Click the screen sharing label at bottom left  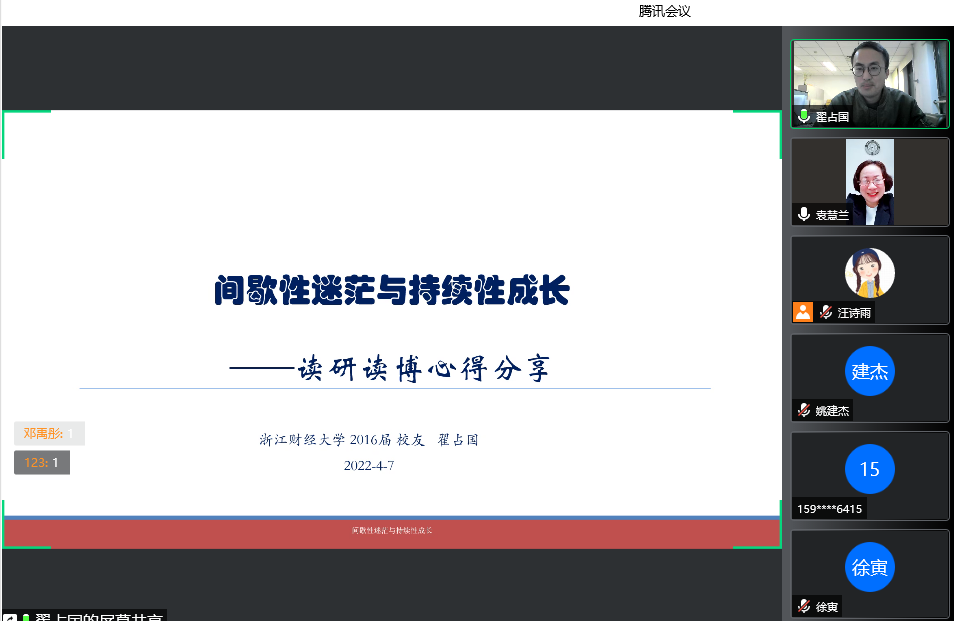coord(90,616)
